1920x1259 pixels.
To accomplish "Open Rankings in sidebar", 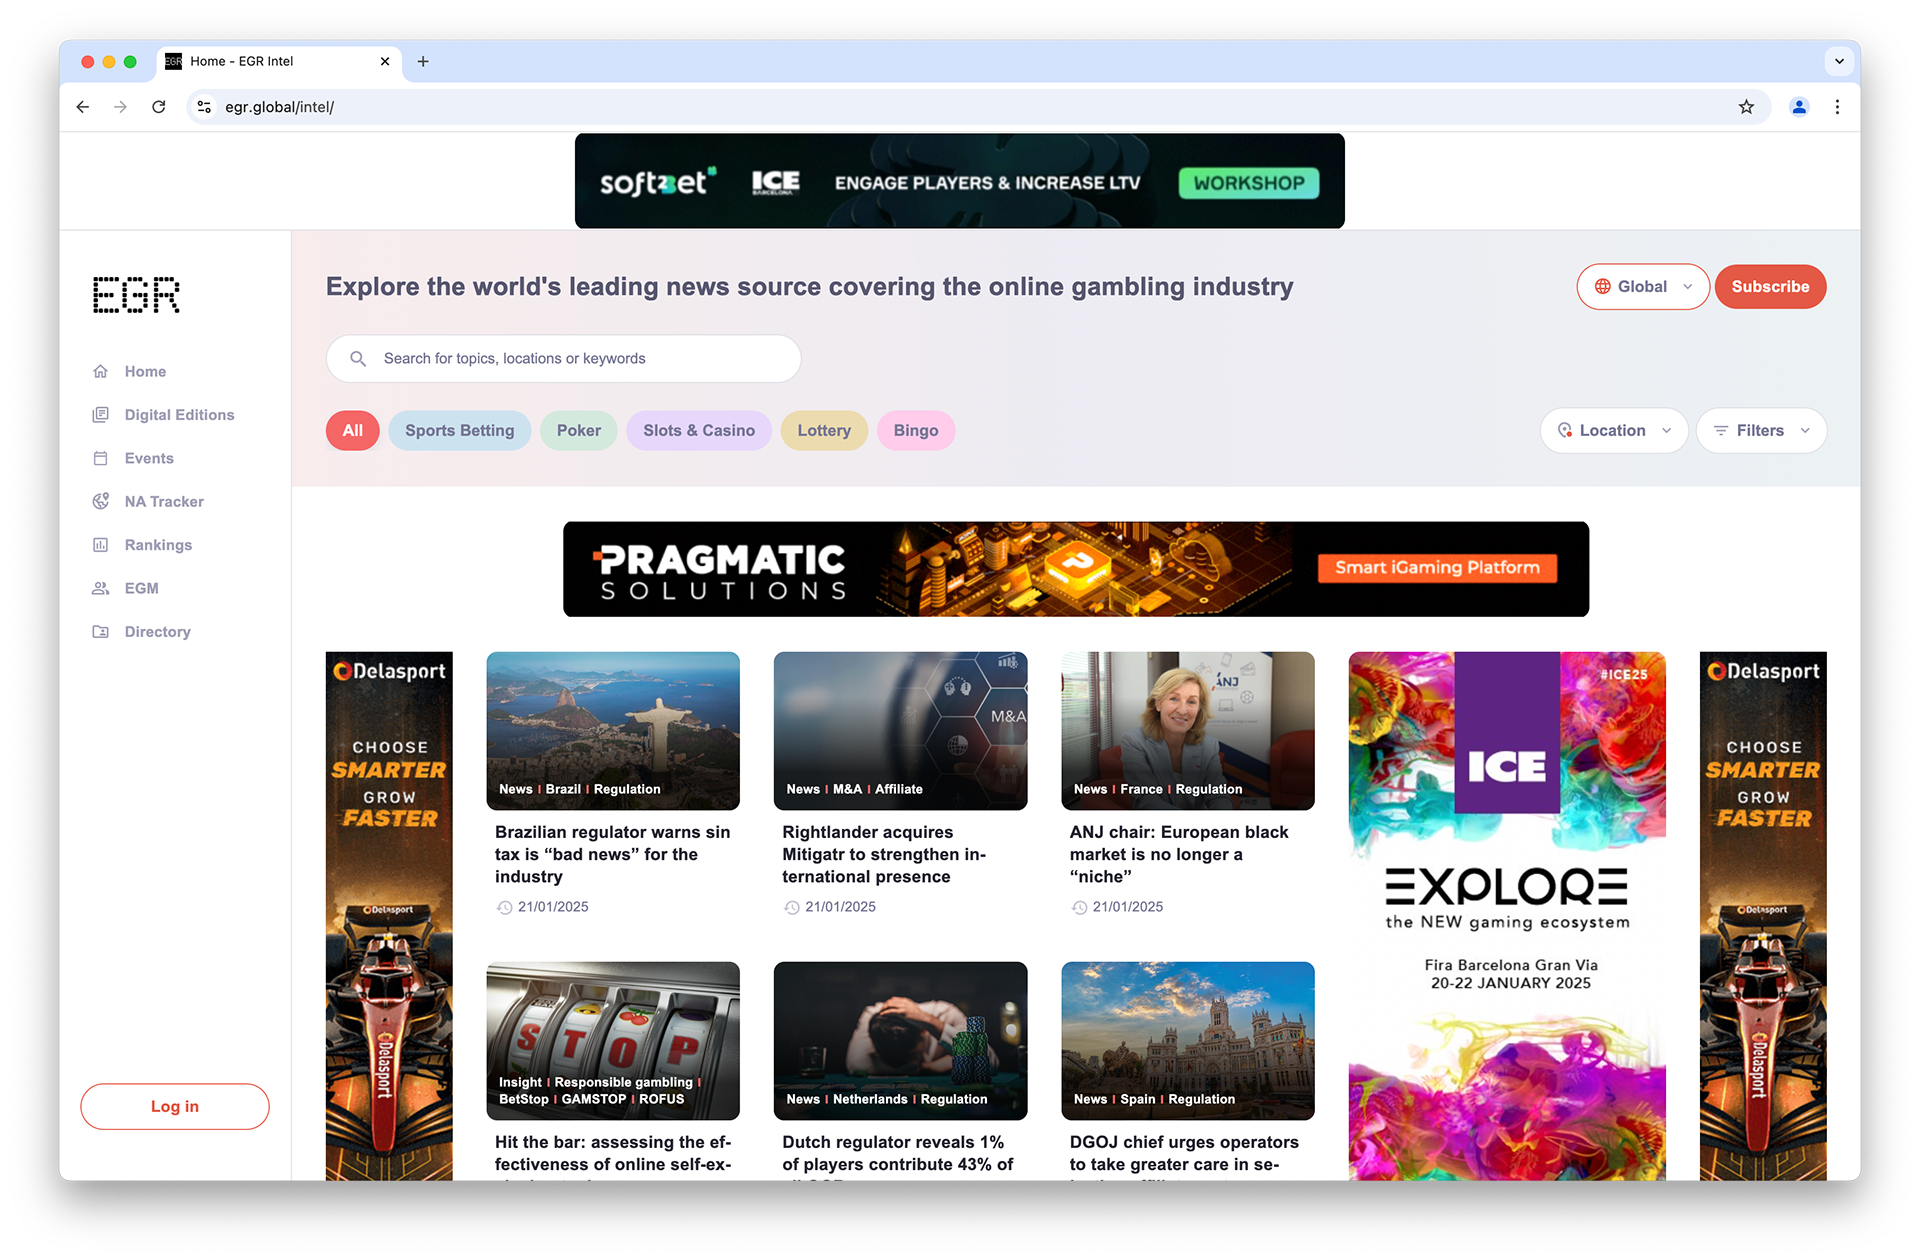I will point(158,545).
